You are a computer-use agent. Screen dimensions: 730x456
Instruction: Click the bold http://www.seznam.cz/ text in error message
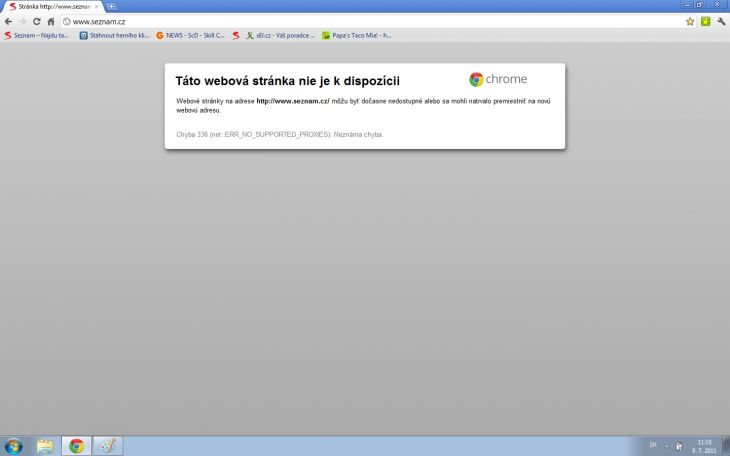[293, 101]
